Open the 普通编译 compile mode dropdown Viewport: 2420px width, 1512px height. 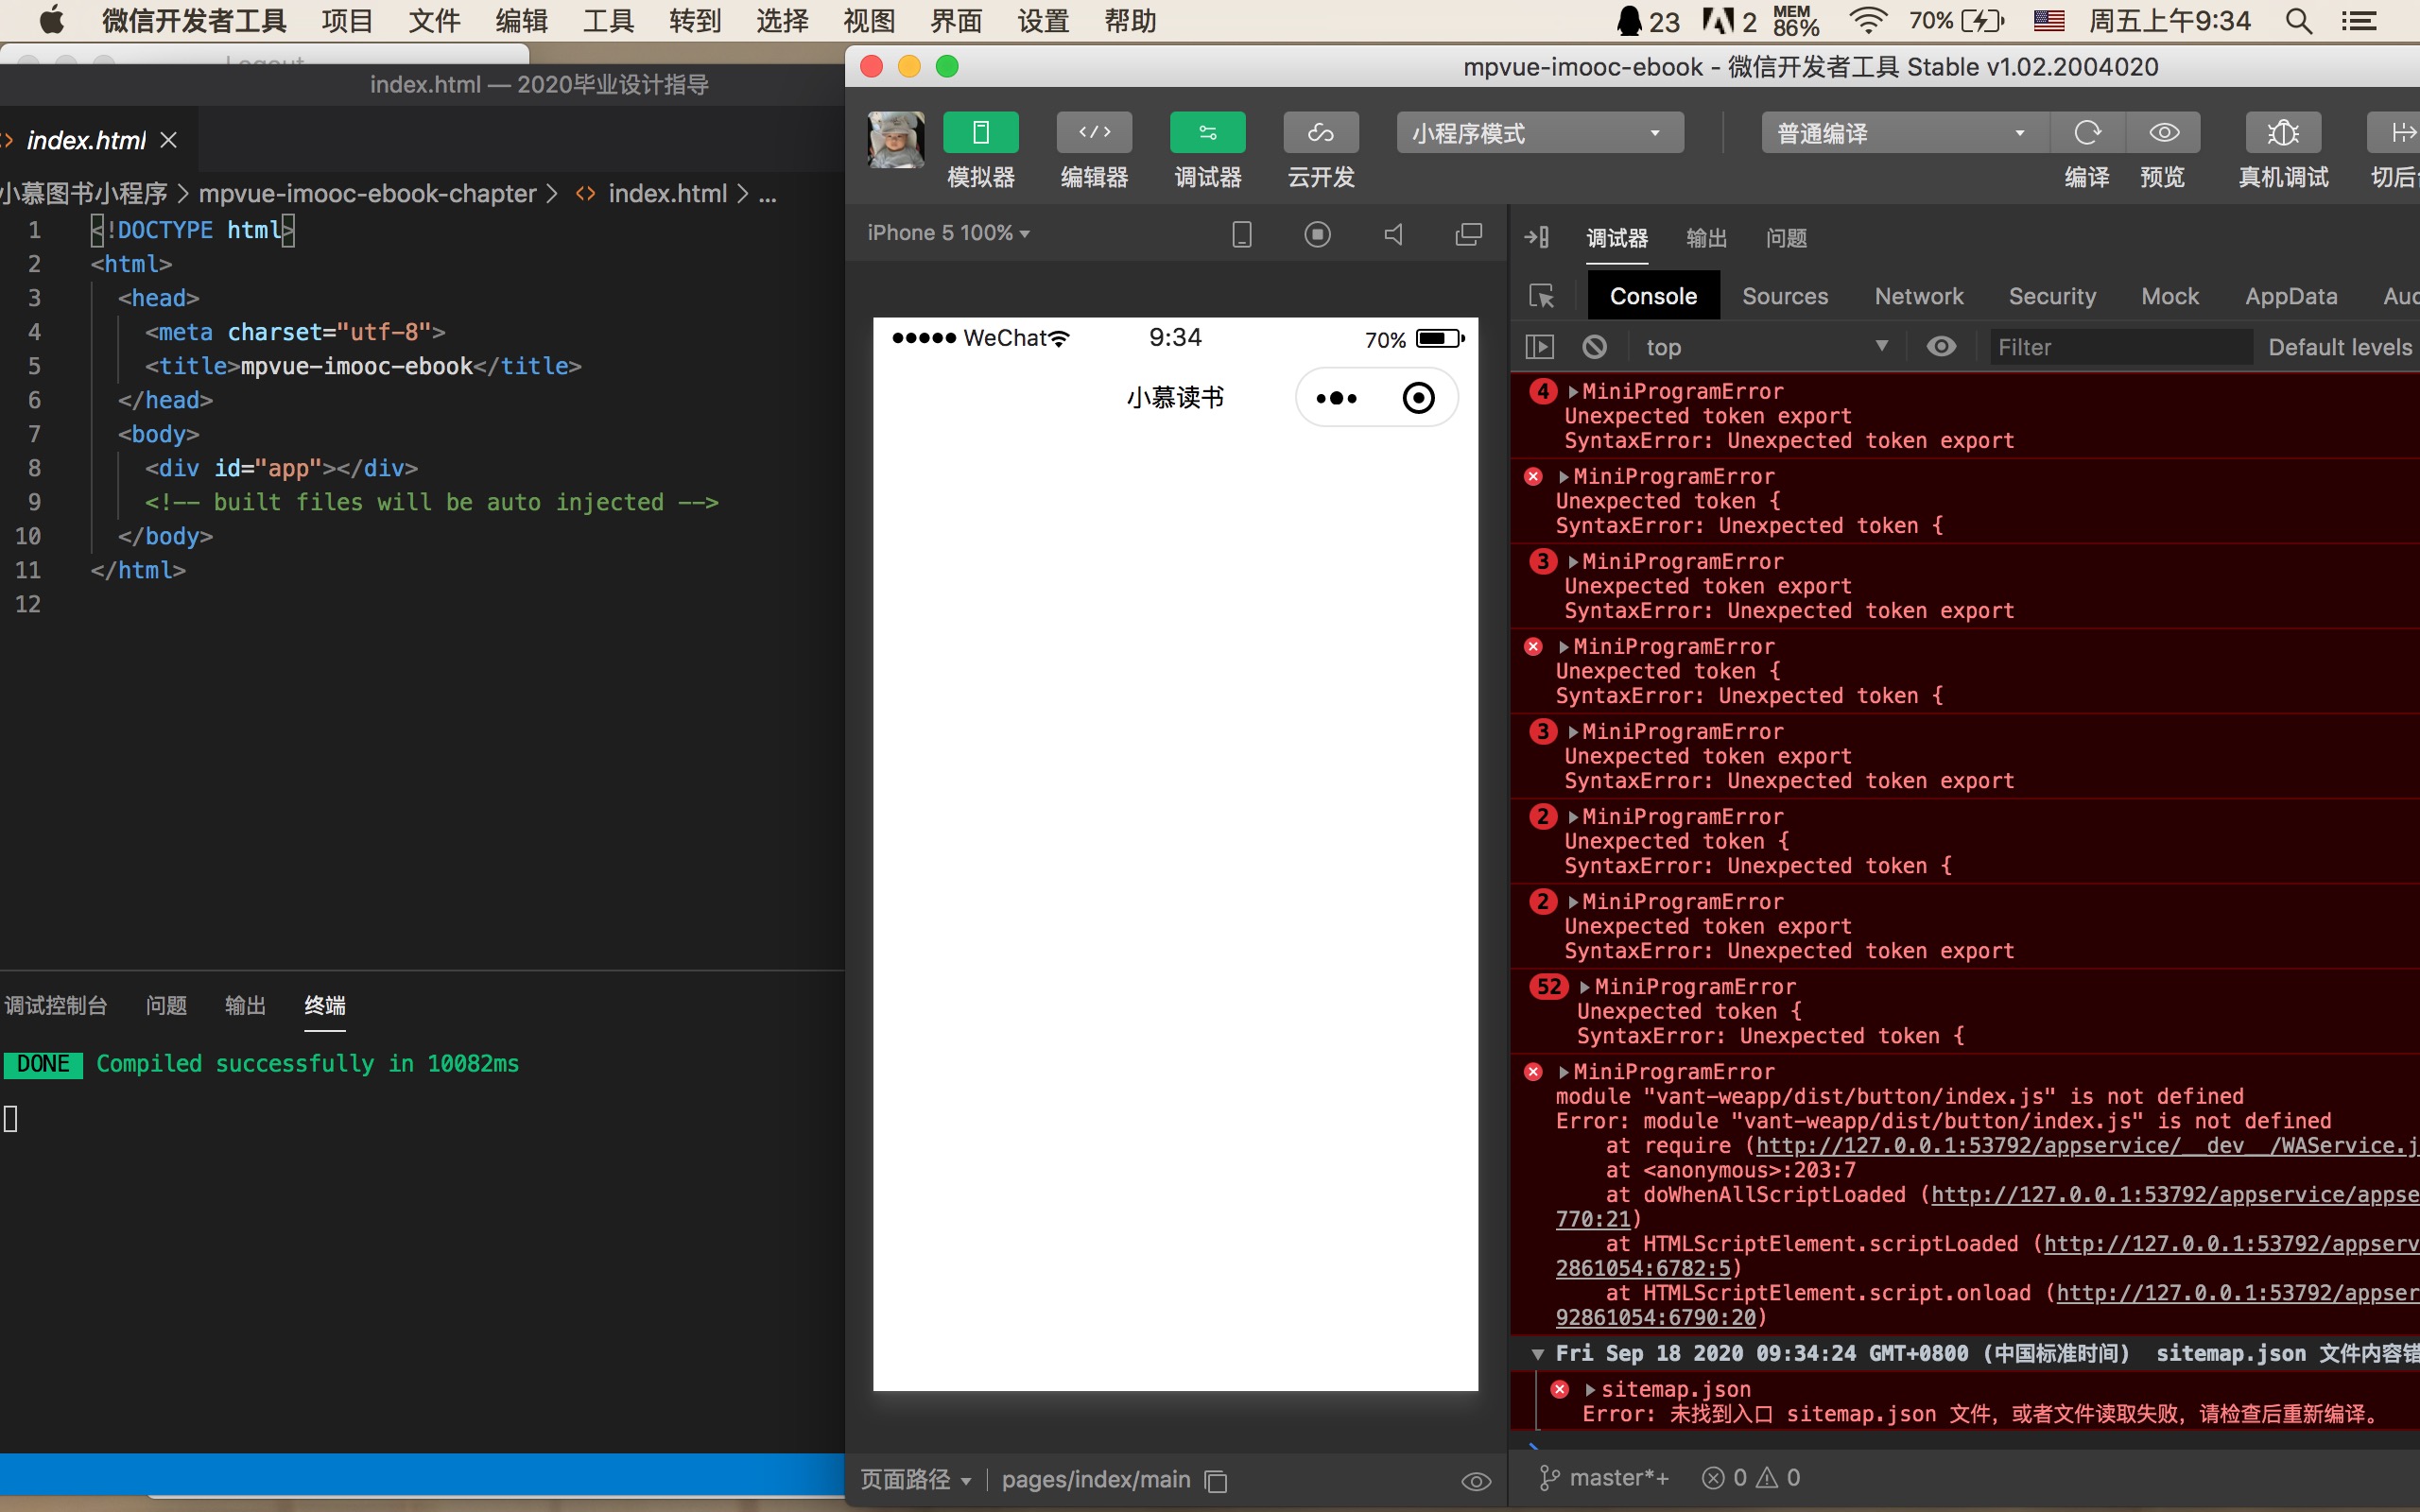pyautogui.click(x=1902, y=133)
